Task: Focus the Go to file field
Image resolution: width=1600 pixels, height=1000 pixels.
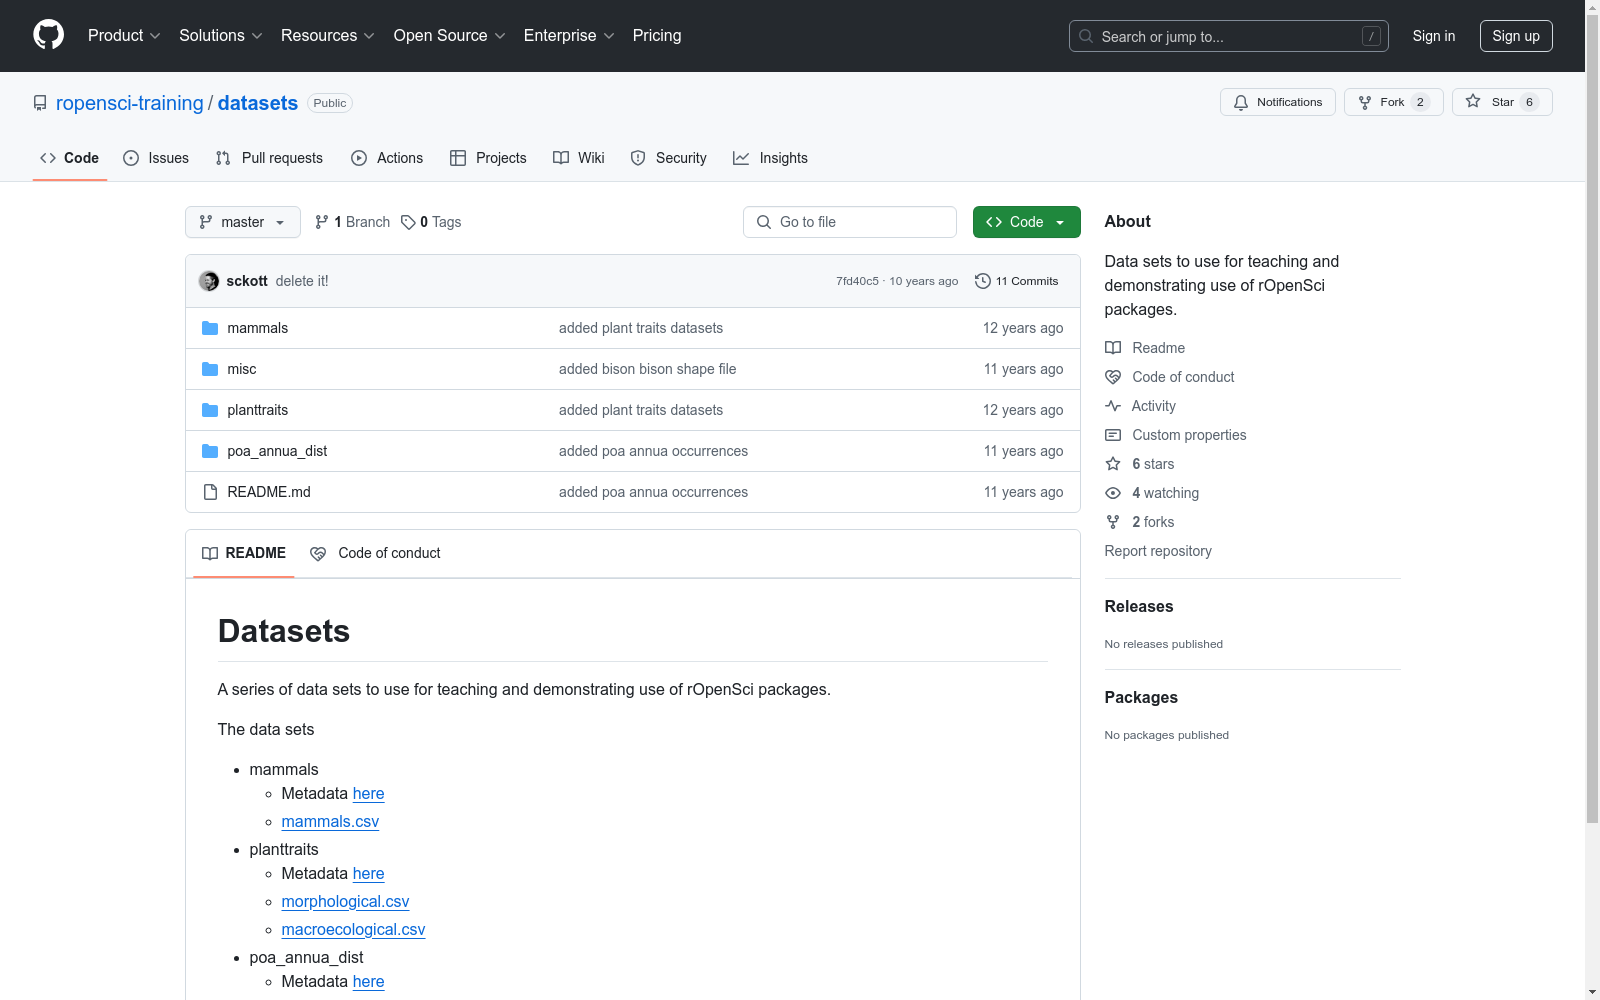Action: (850, 222)
